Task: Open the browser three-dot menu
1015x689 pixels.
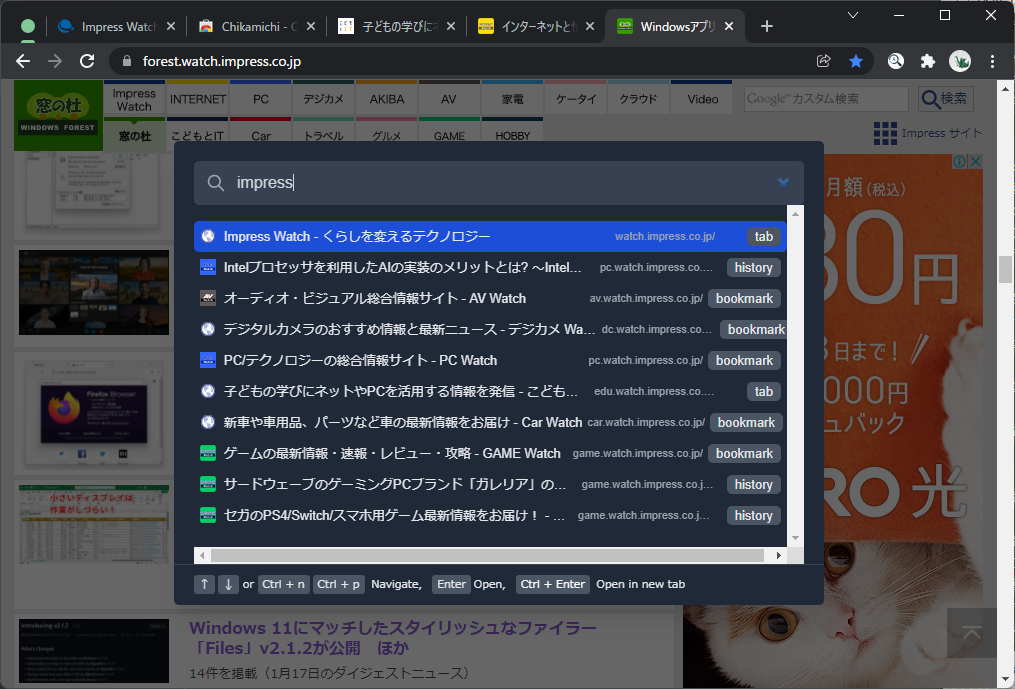Action: 993,60
